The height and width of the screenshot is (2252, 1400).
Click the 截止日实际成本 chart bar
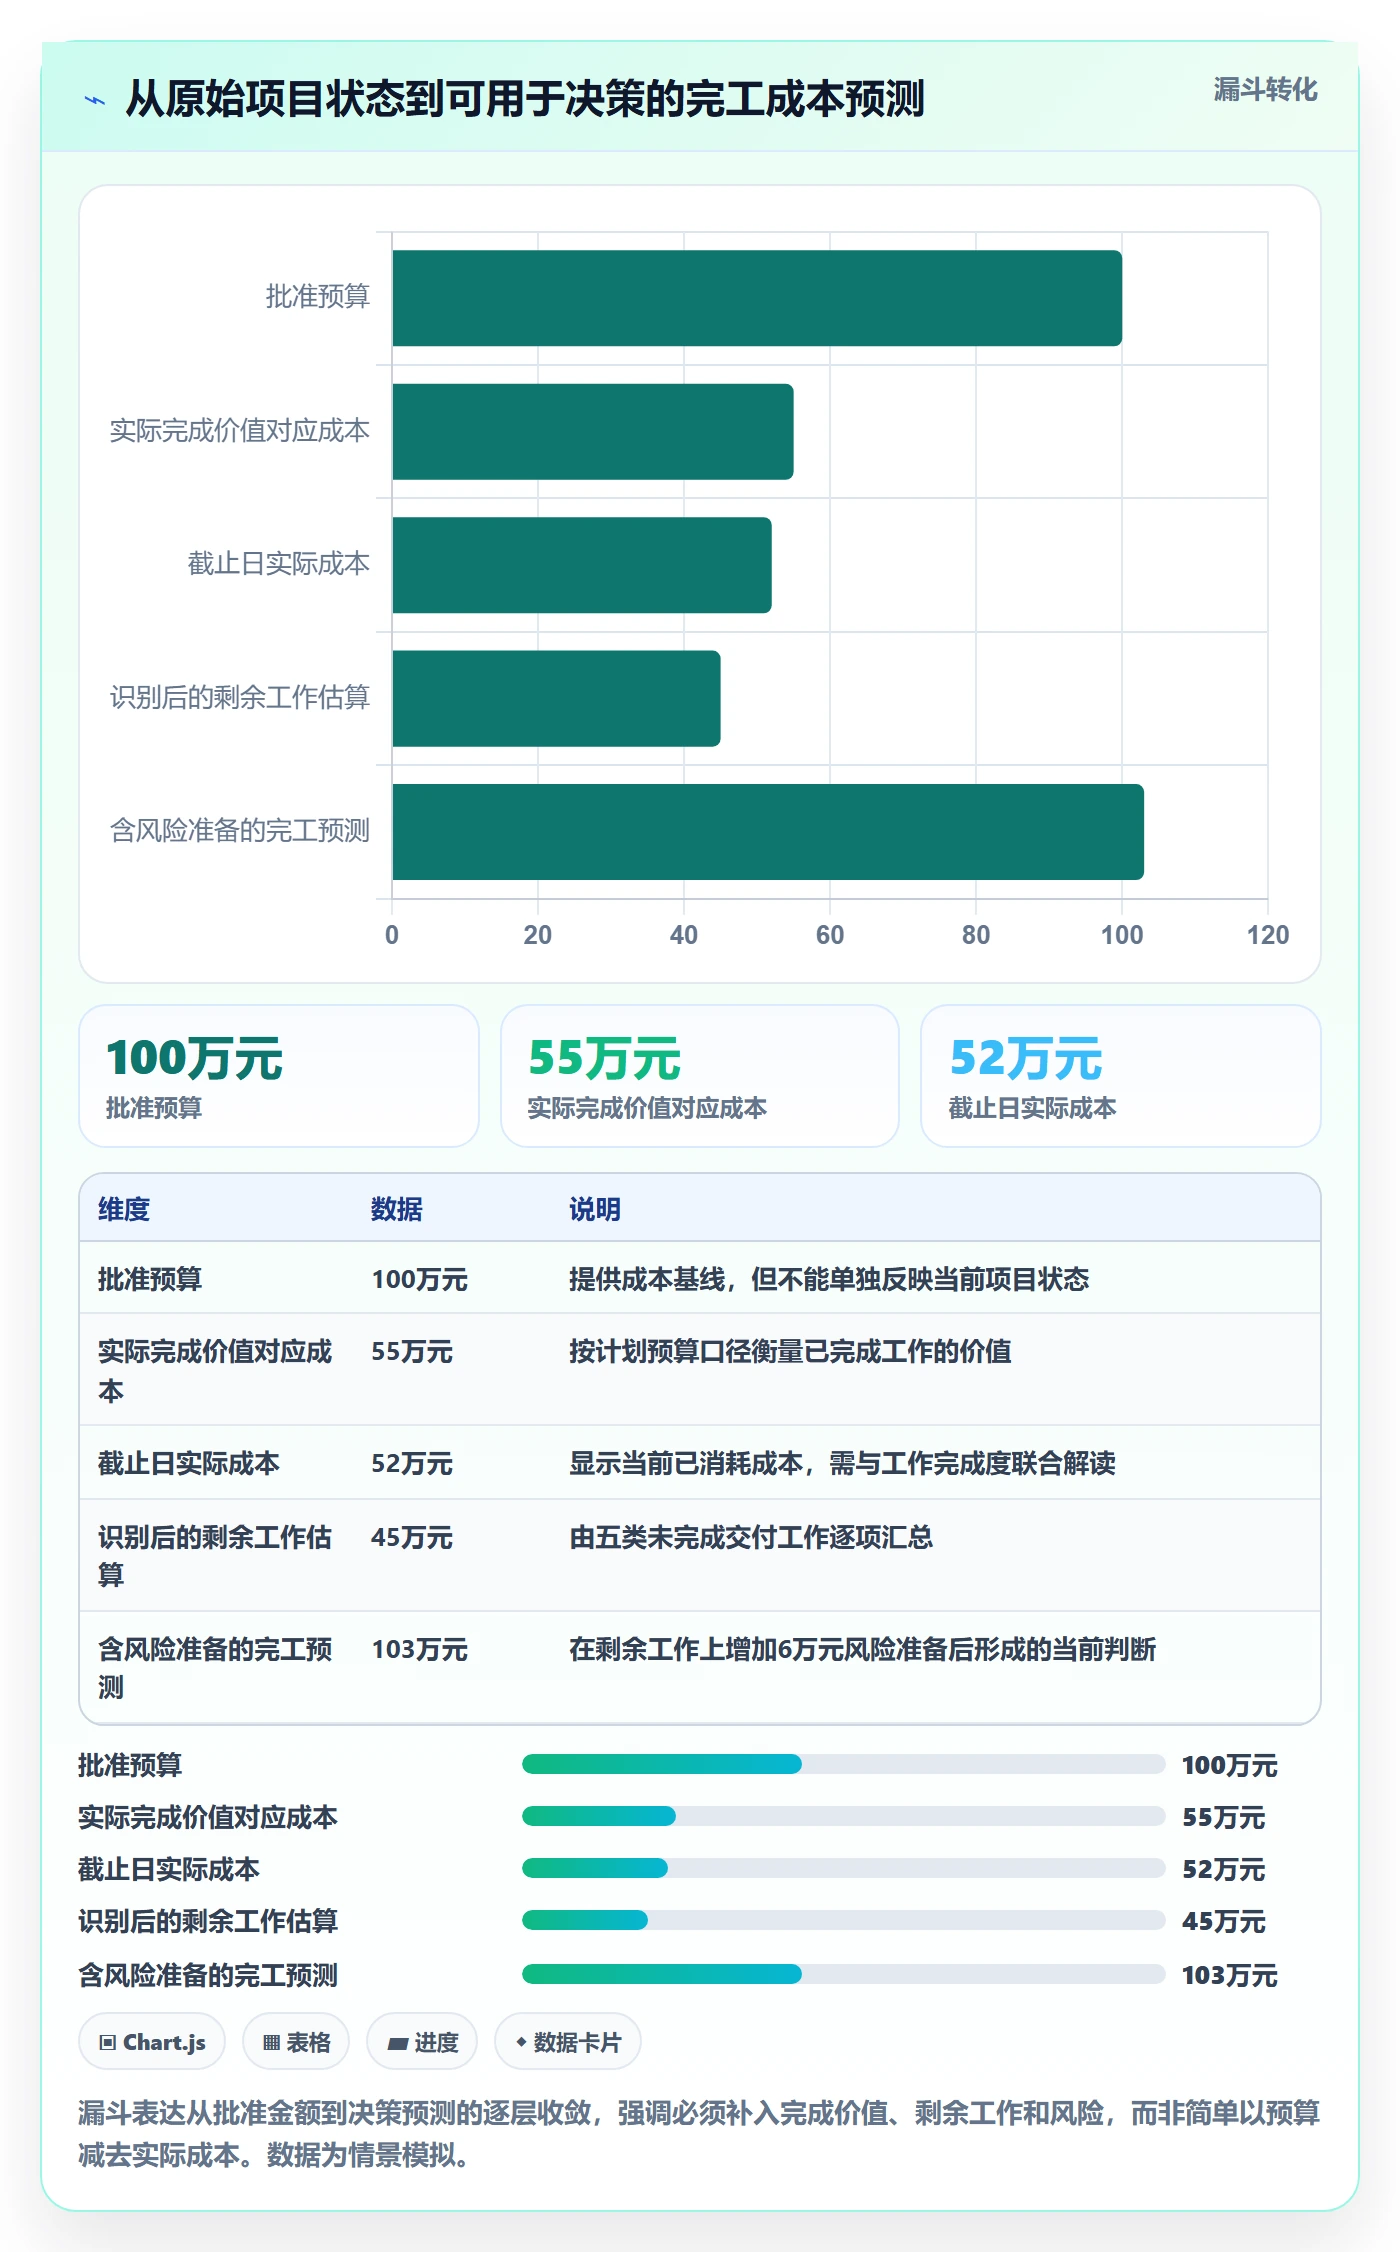pyautogui.click(x=582, y=565)
